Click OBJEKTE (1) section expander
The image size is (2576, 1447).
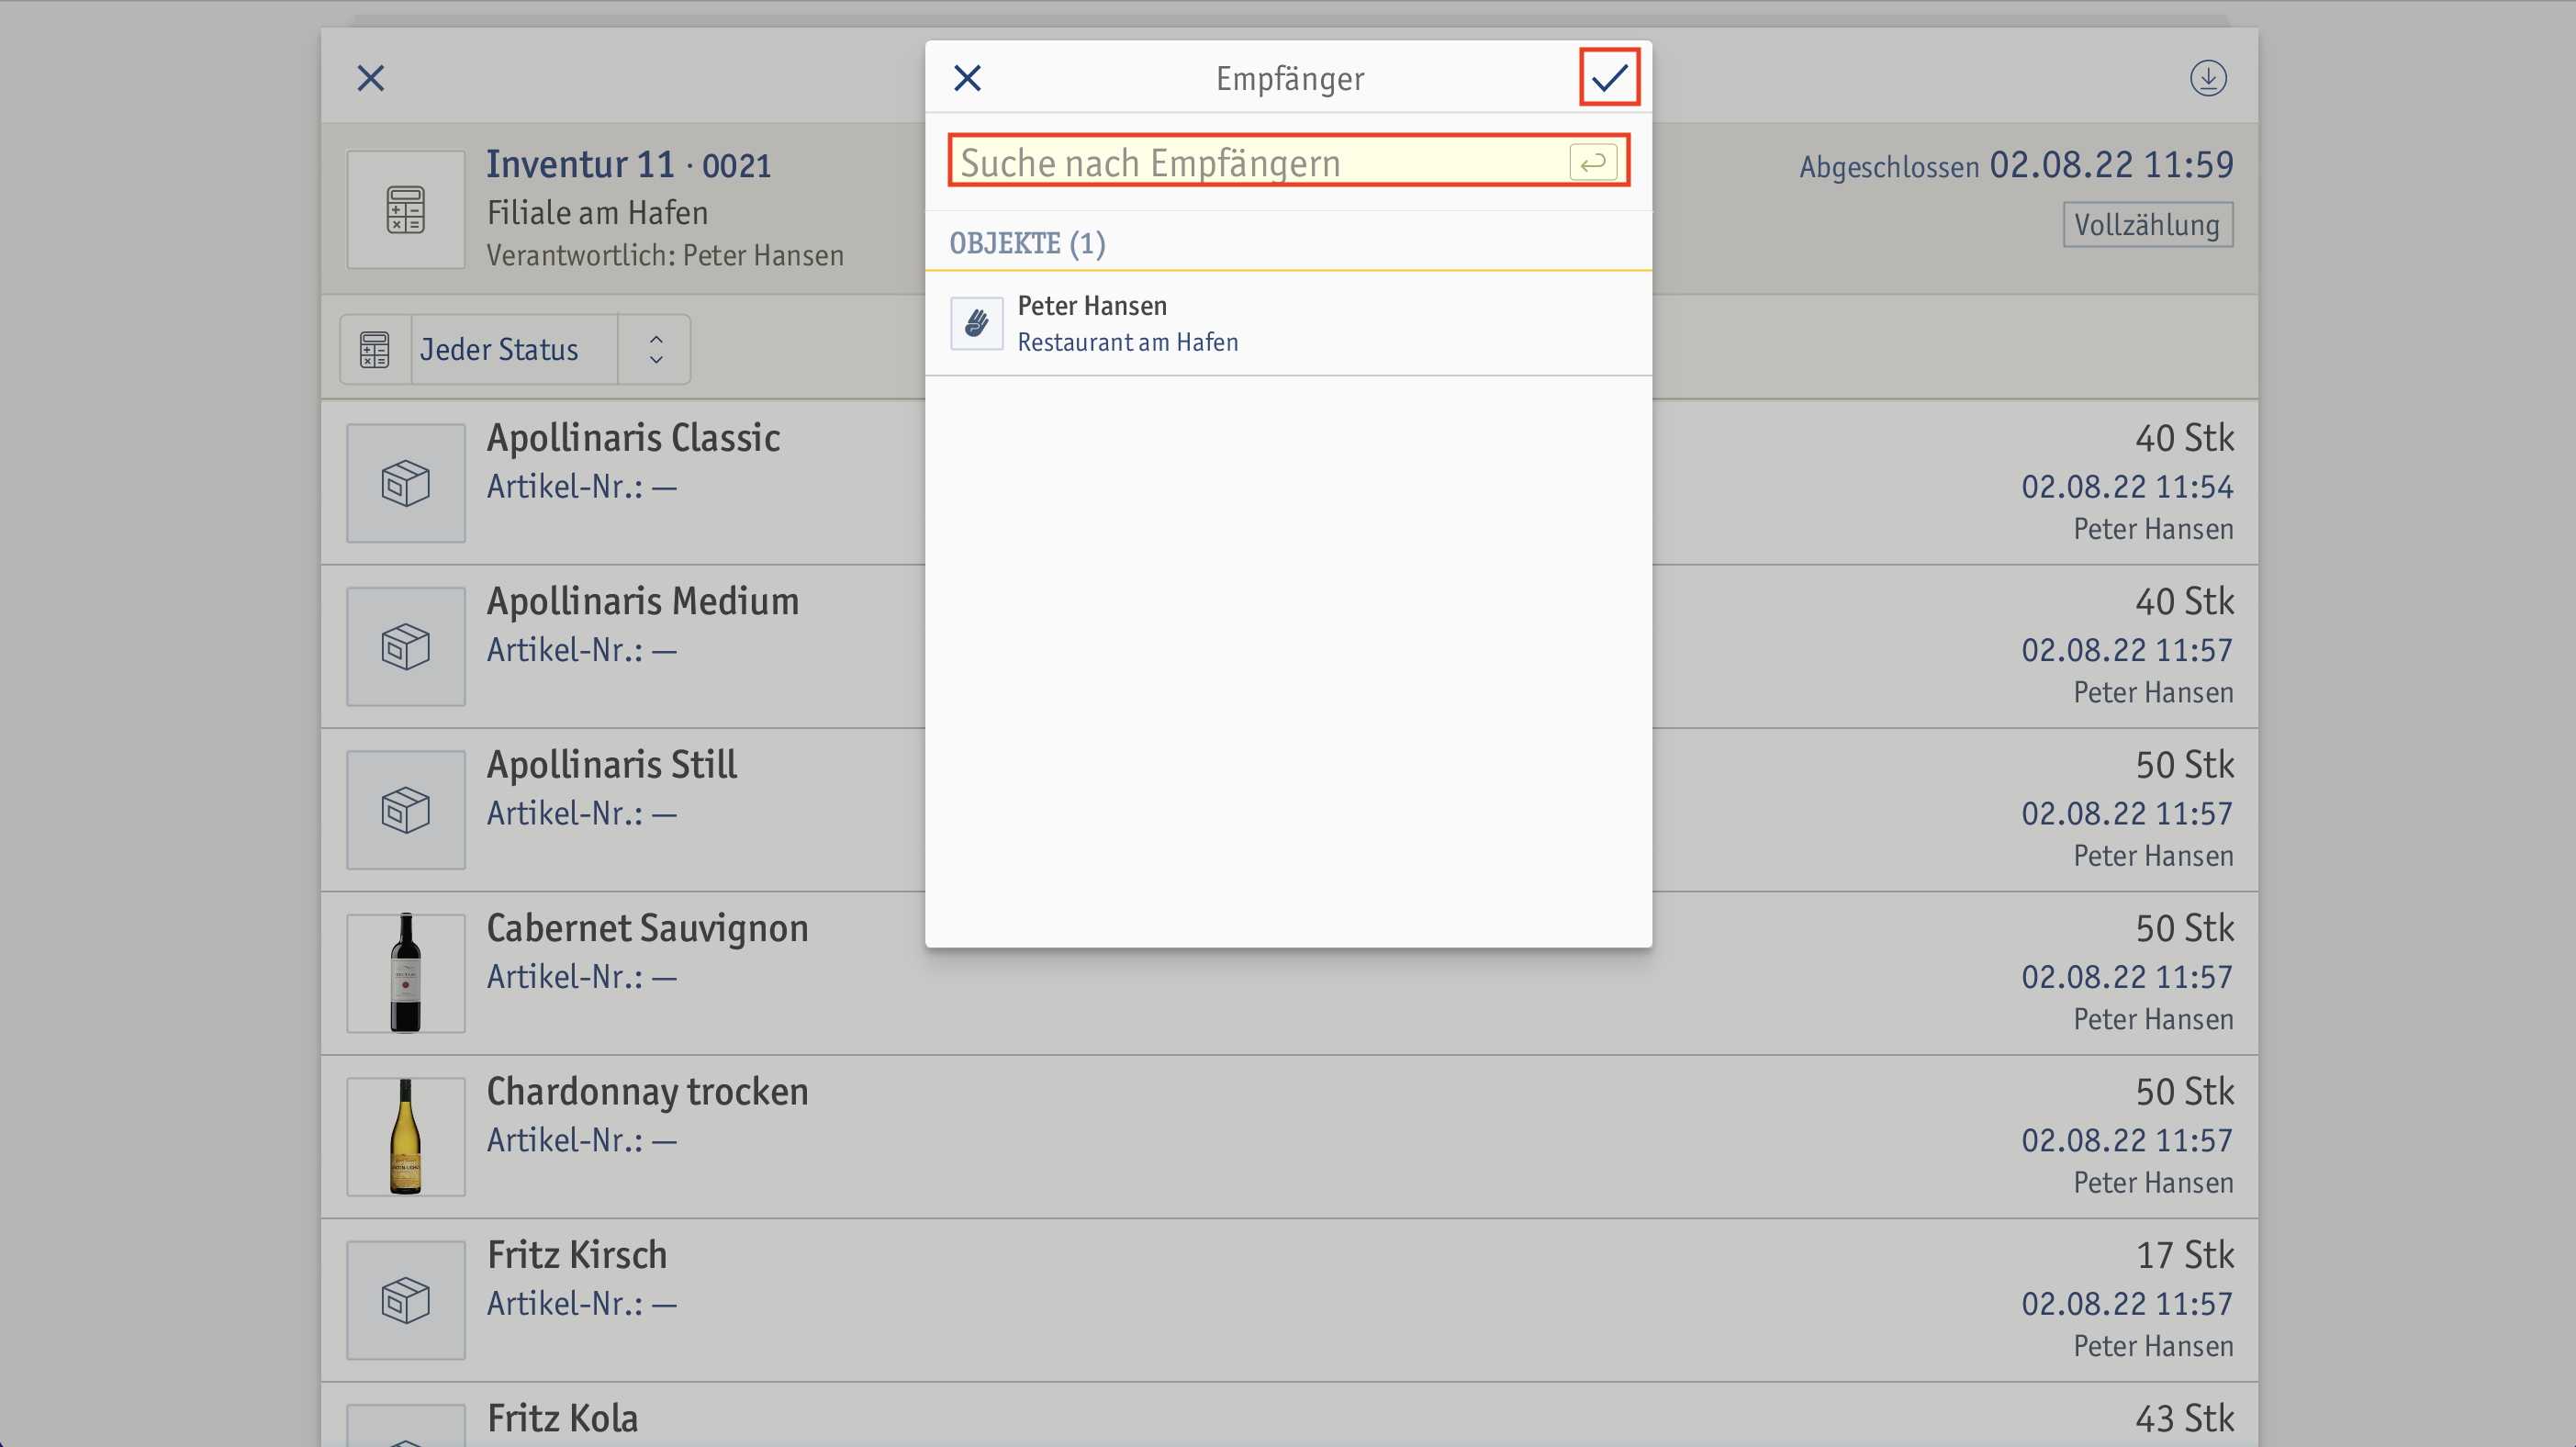[x=1026, y=242]
